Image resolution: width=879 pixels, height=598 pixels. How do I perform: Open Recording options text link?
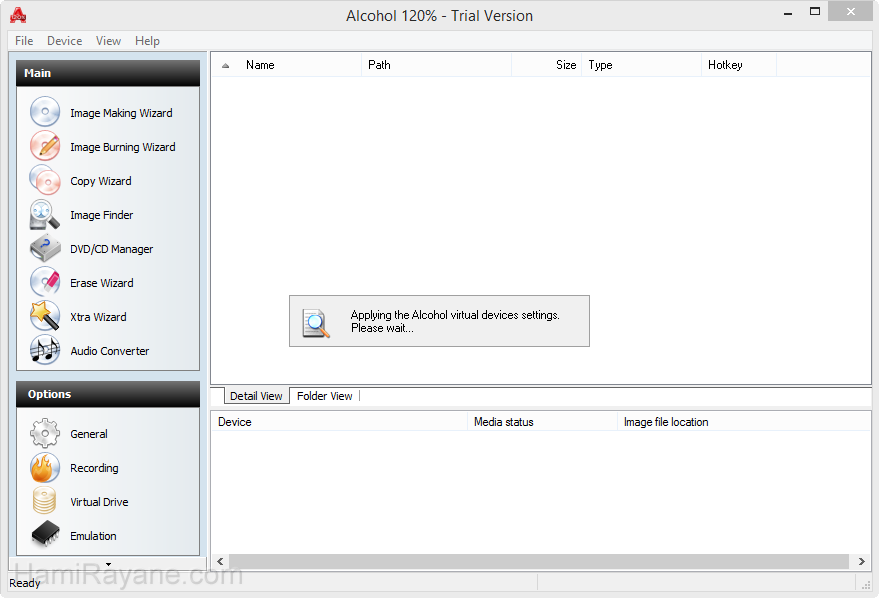click(94, 468)
